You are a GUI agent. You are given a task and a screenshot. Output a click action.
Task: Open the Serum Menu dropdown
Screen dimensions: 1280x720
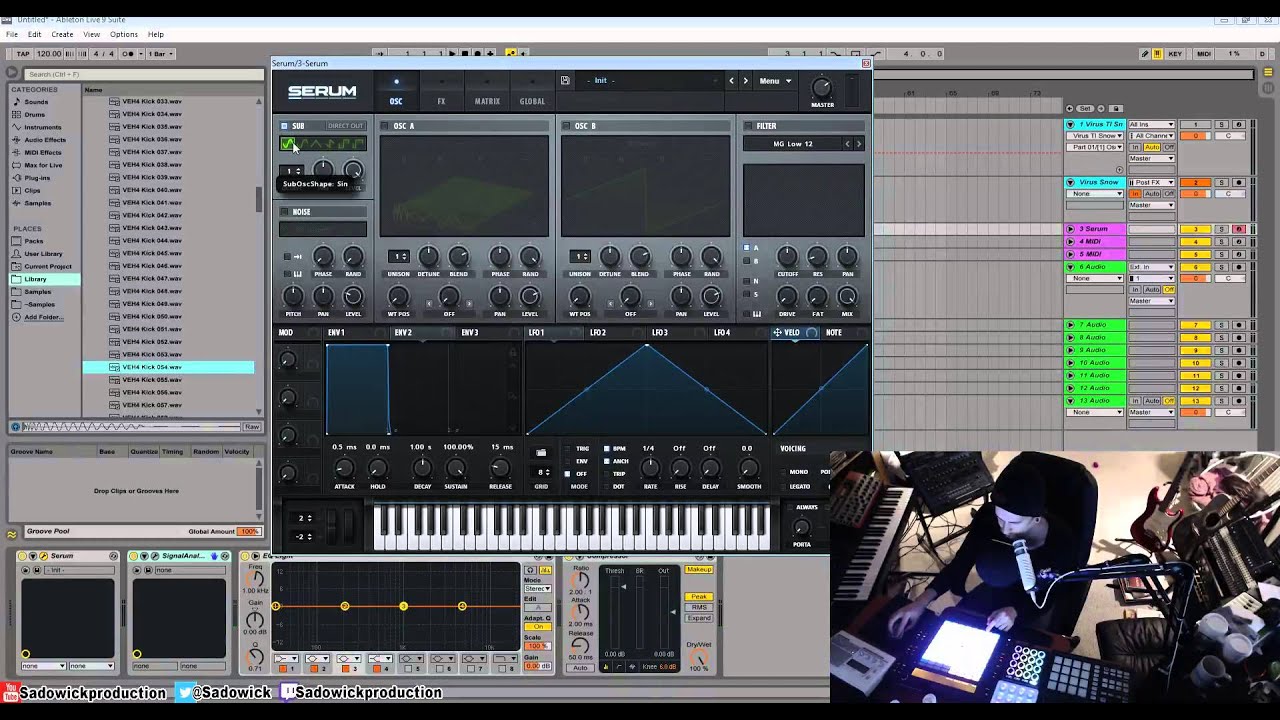click(x=775, y=81)
